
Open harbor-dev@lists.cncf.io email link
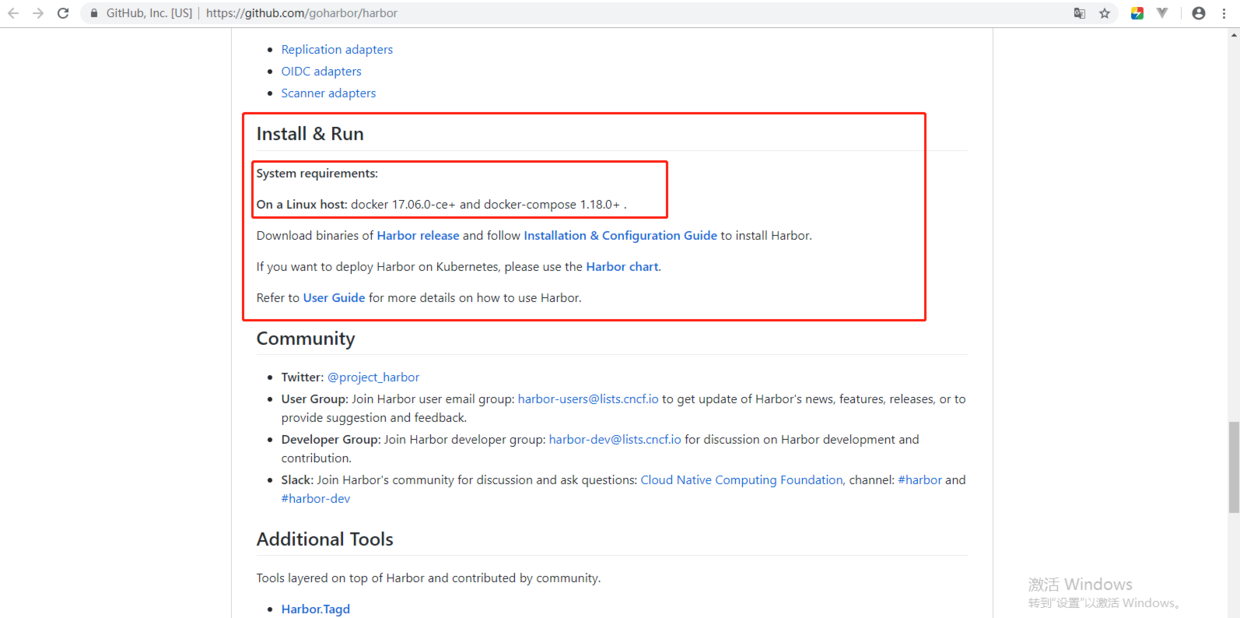click(615, 439)
